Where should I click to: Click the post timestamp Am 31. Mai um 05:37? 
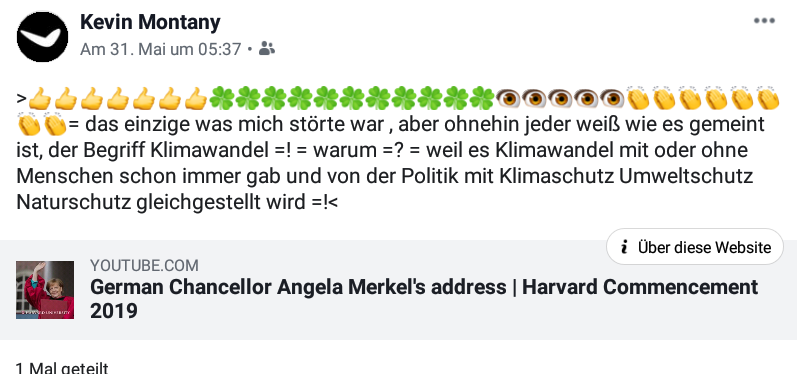pyautogui.click(x=161, y=49)
